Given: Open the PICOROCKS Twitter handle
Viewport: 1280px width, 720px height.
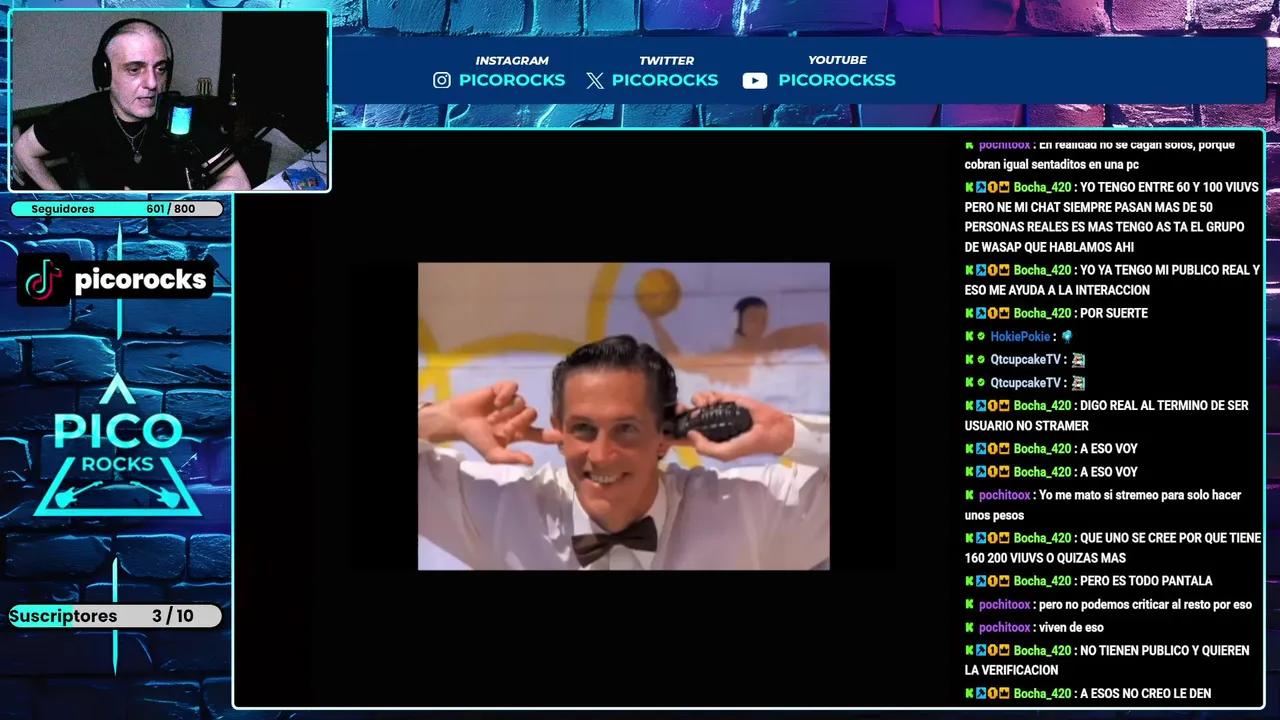Looking at the screenshot, I should pos(665,80).
